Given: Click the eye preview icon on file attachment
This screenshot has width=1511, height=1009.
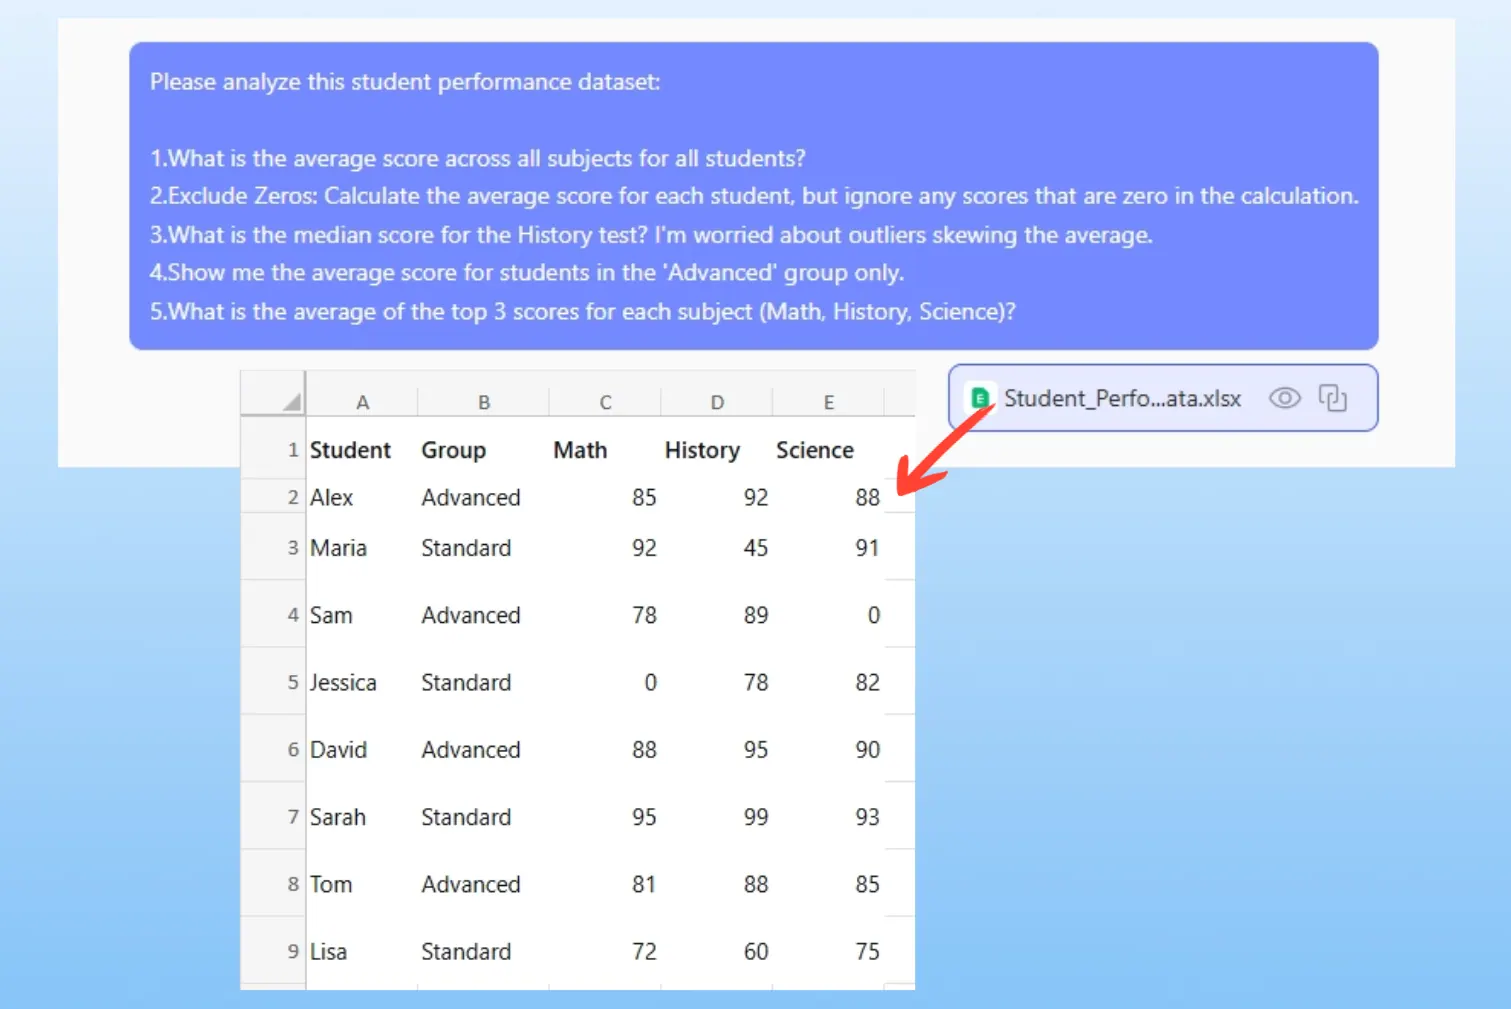Looking at the screenshot, I should click(1284, 398).
